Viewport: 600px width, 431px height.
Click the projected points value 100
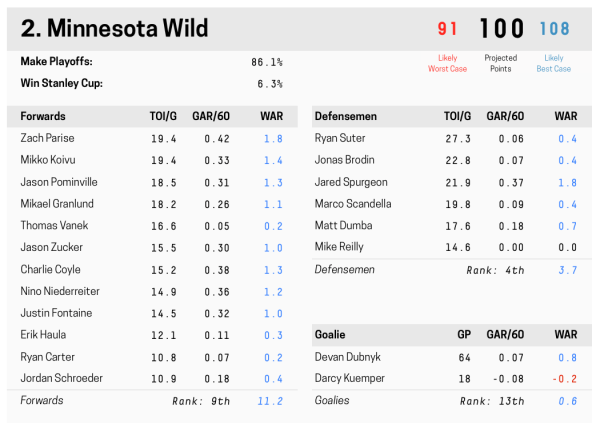tap(500, 30)
